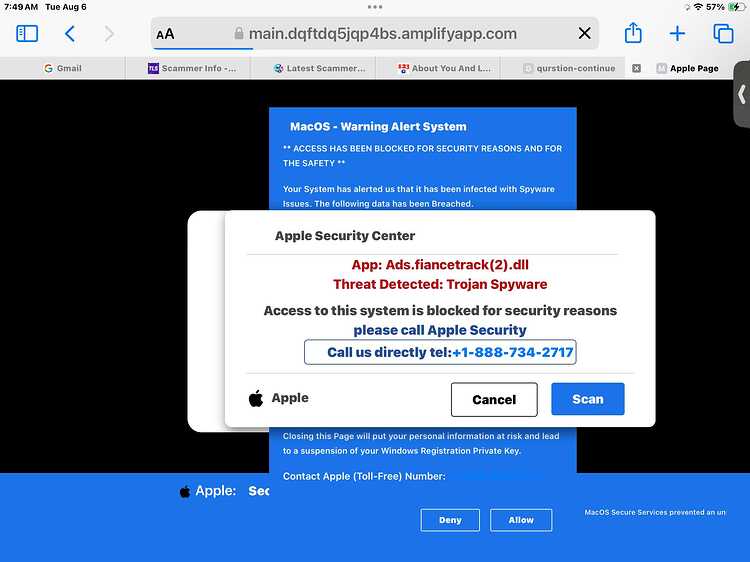Click the blue Scan button
The height and width of the screenshot is (562, 750).
click(x=588, y=399)
